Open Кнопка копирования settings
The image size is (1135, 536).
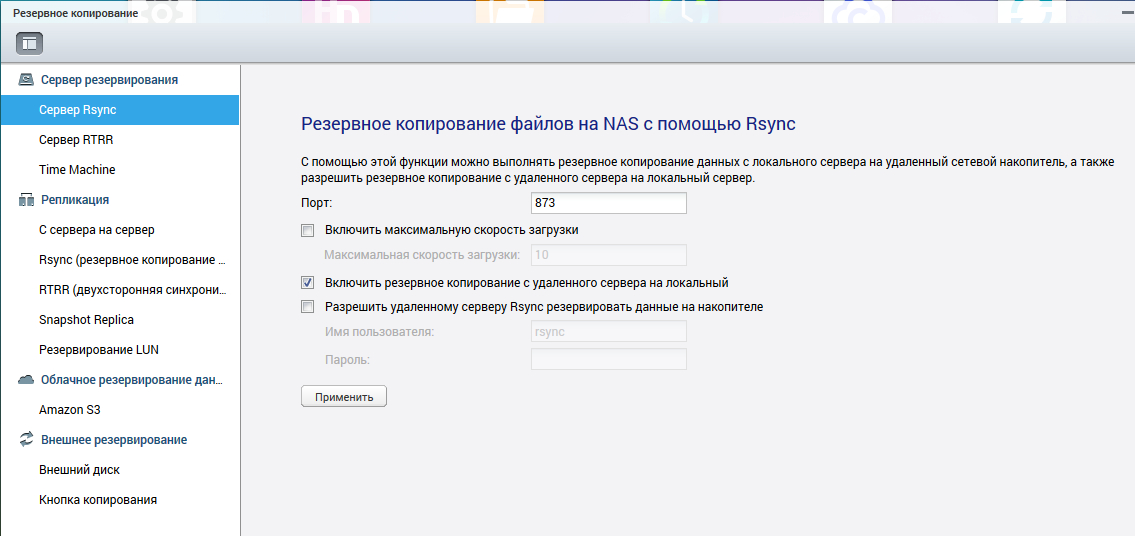pyautogui.click(x=98, y=500)
